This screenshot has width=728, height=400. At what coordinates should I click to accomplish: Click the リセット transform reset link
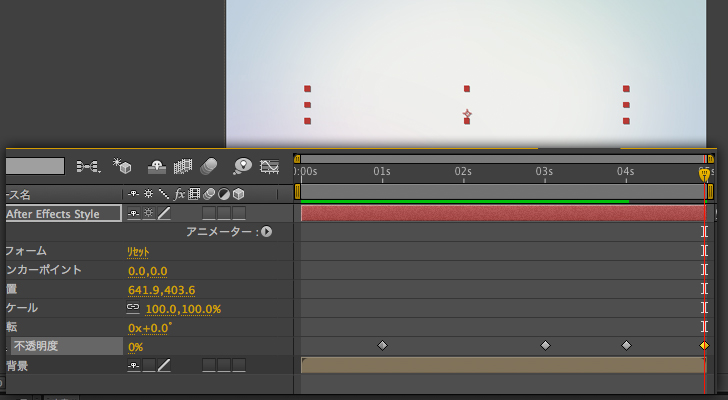[138, 252]
